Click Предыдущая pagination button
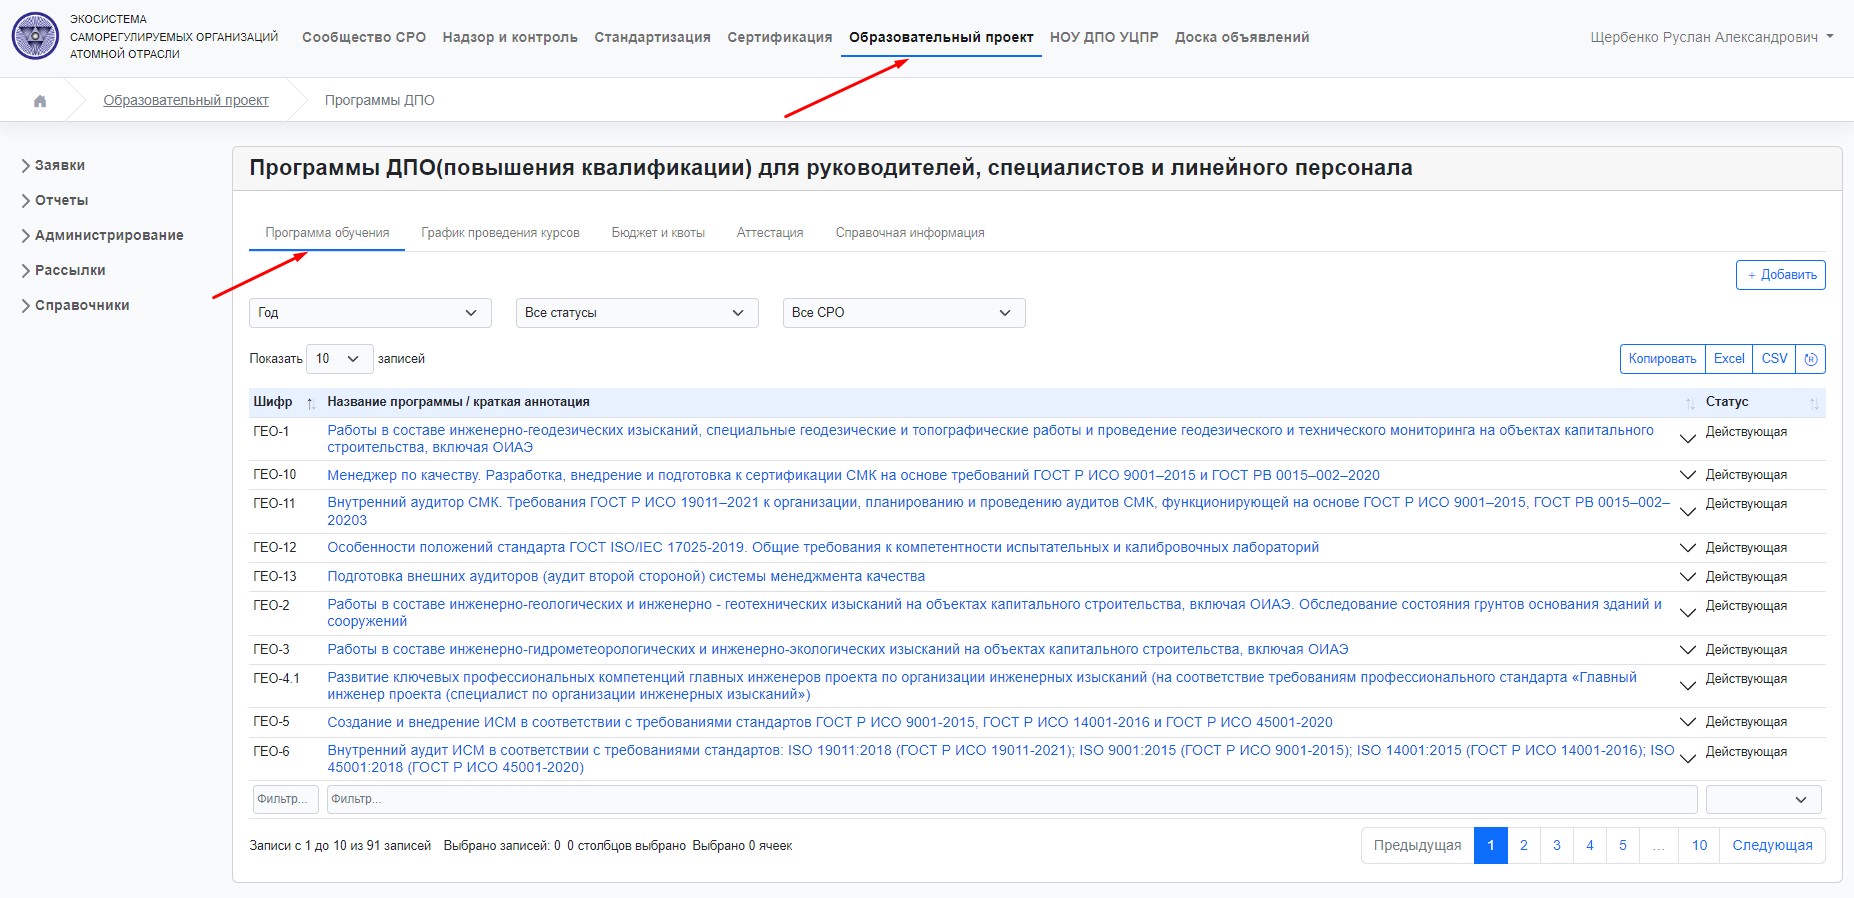 click(1417, 846)
